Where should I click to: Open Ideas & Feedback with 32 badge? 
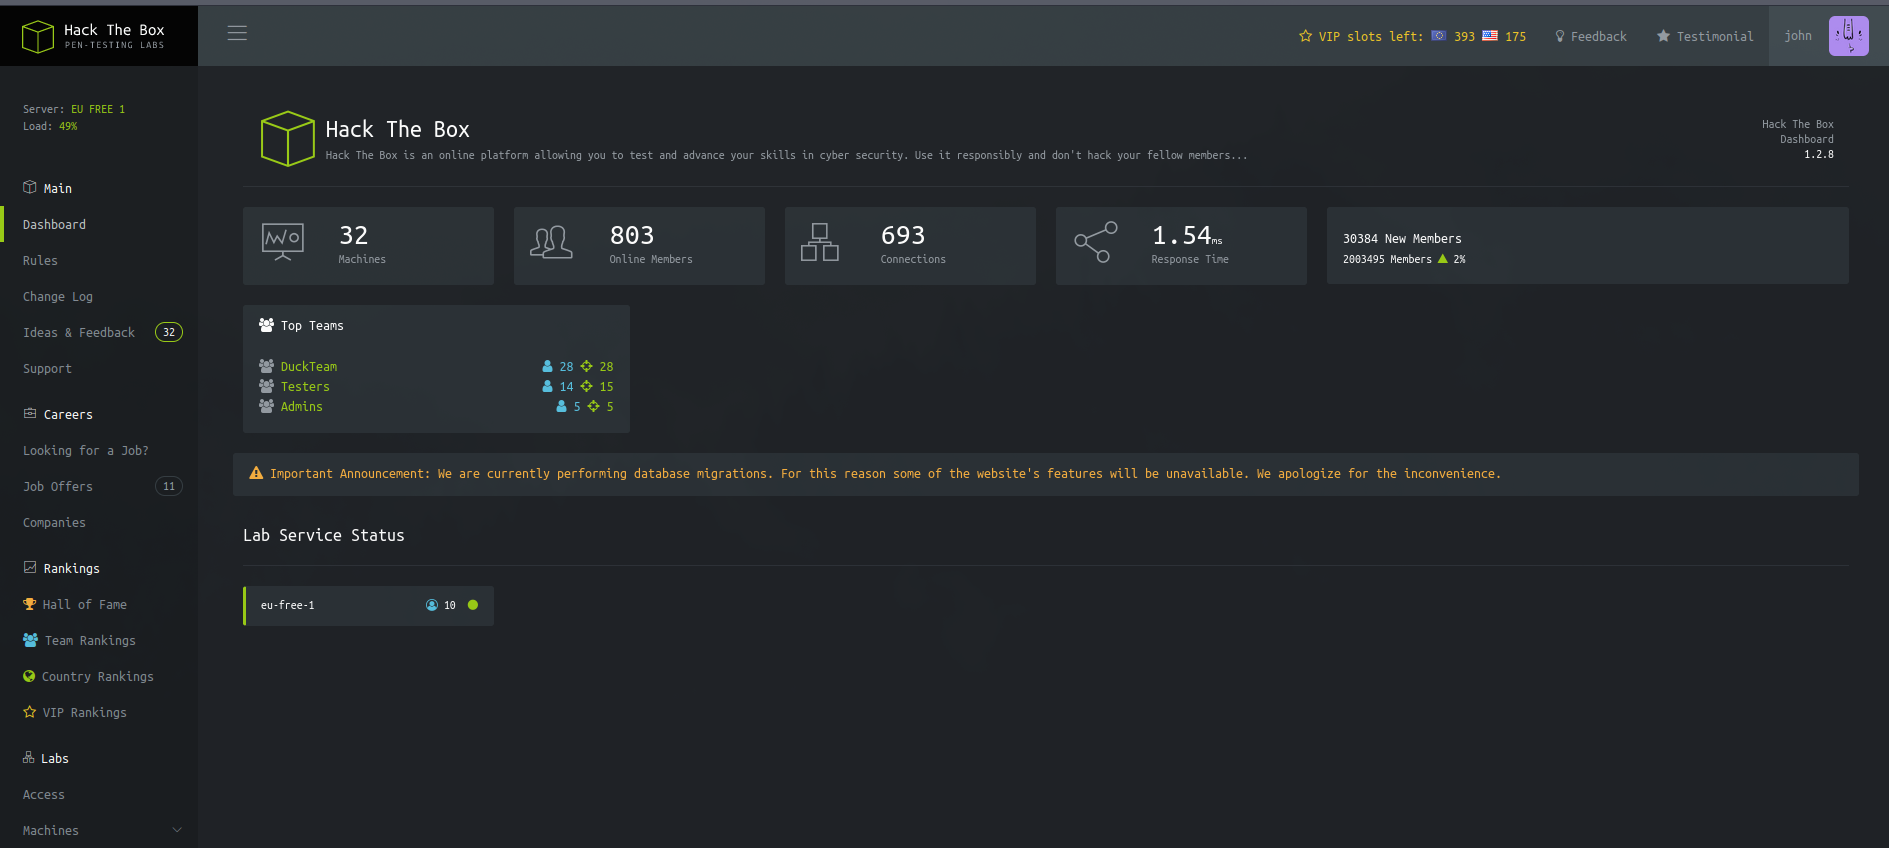pos(79,333)
